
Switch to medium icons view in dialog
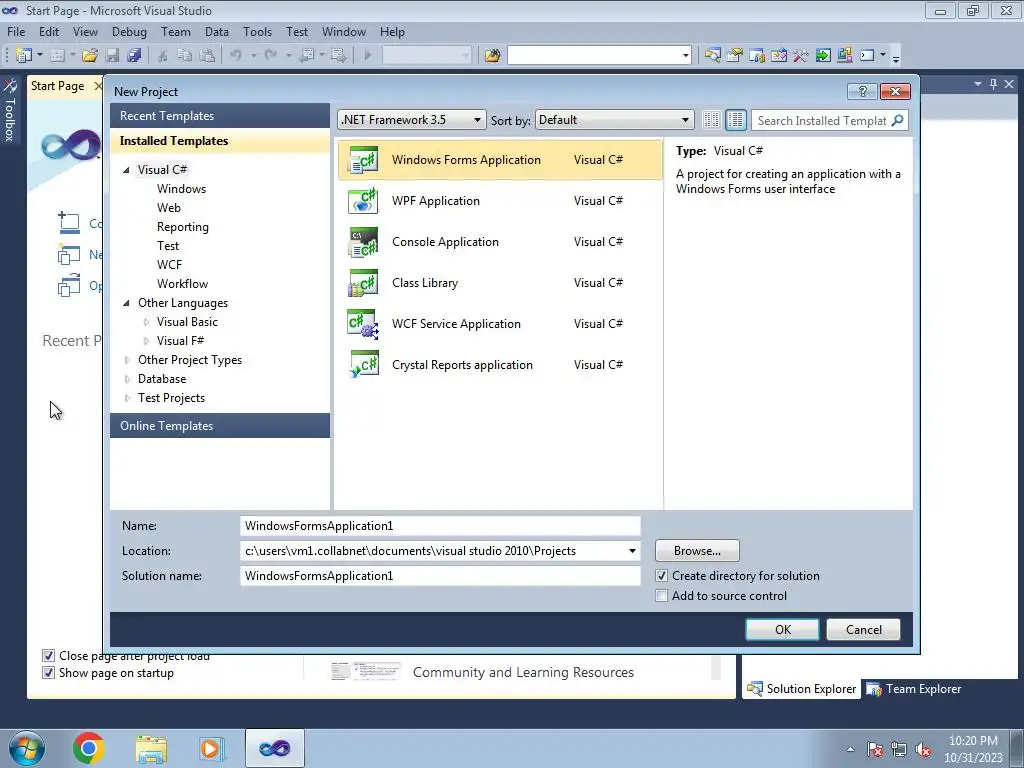735,120
